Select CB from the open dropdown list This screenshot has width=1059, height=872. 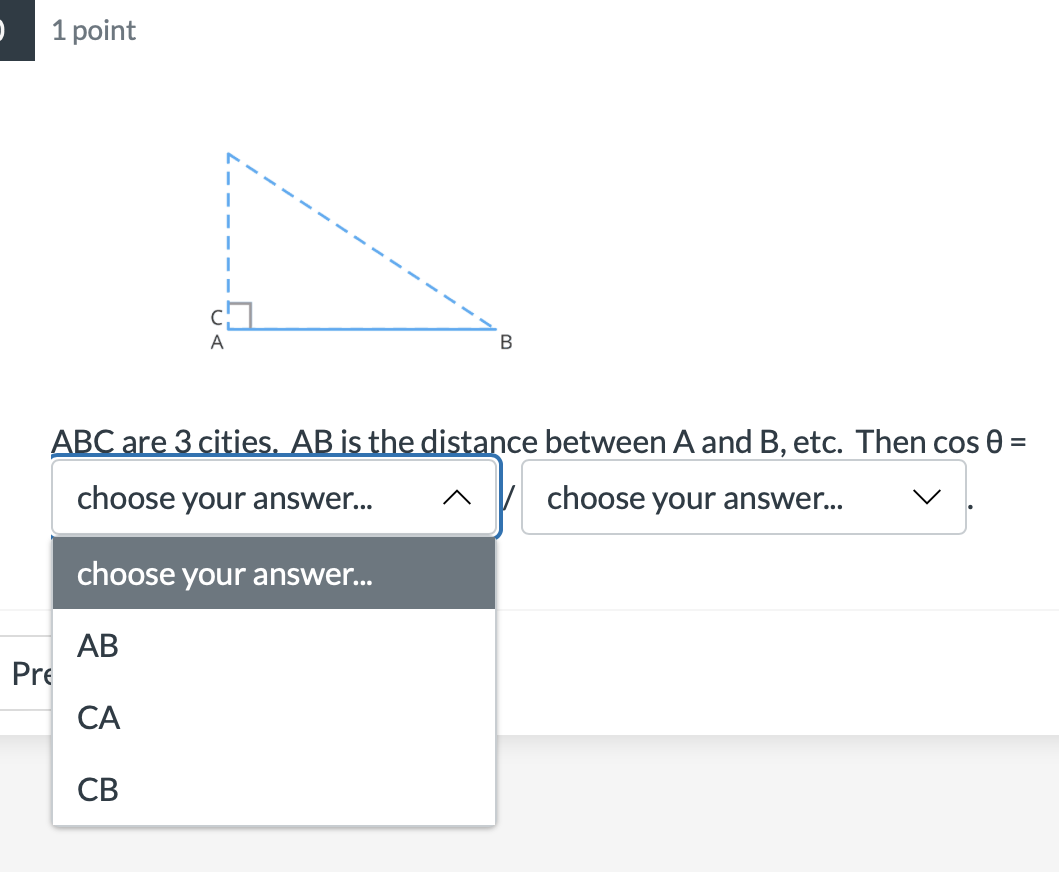tap(97, 789)
